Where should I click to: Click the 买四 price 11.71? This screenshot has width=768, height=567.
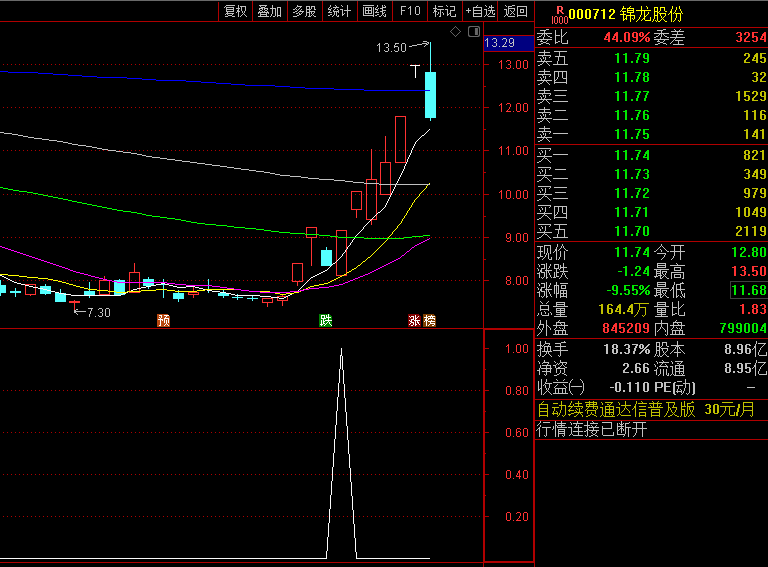pyautogui.click(x=632, y=213)
